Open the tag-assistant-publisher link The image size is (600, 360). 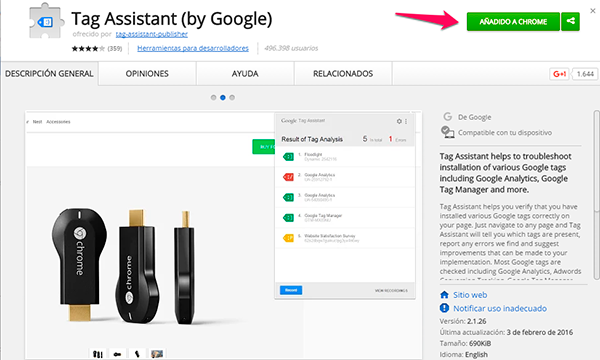coord(152,34)
